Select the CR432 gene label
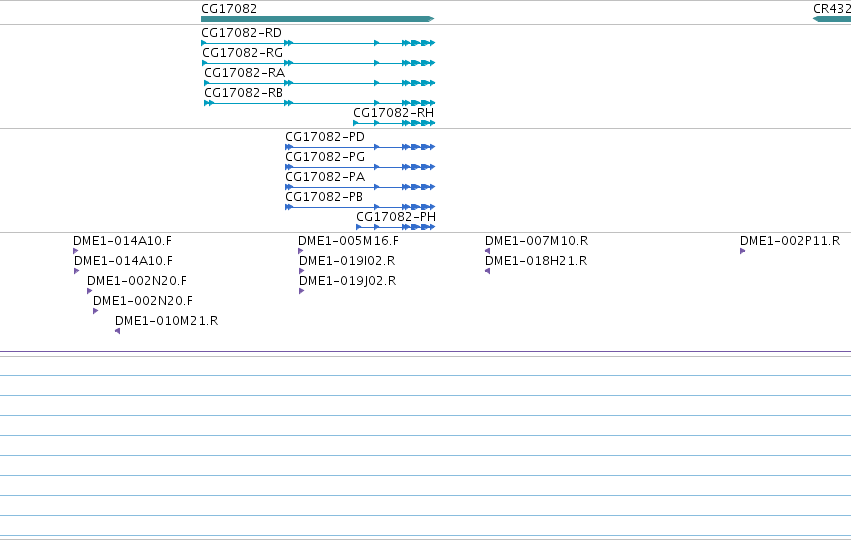This screenshot has height=540, width=851. click(x=831, y=9)
